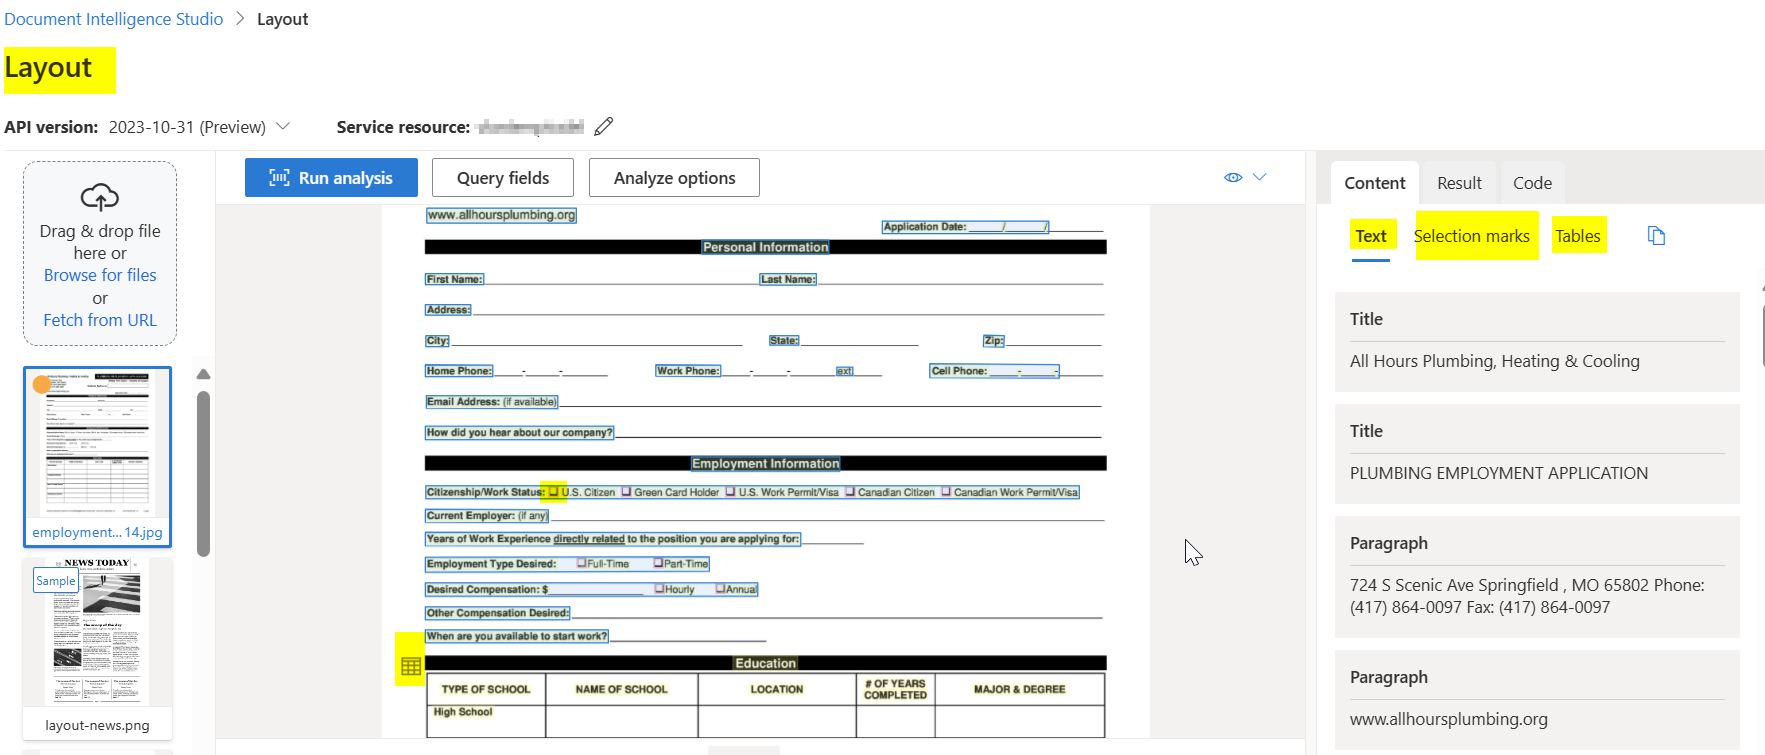This screenshot has width=1765, height=755.
Task: Click the 'Cell Phone:' field in document
Action: pos(994,371)
